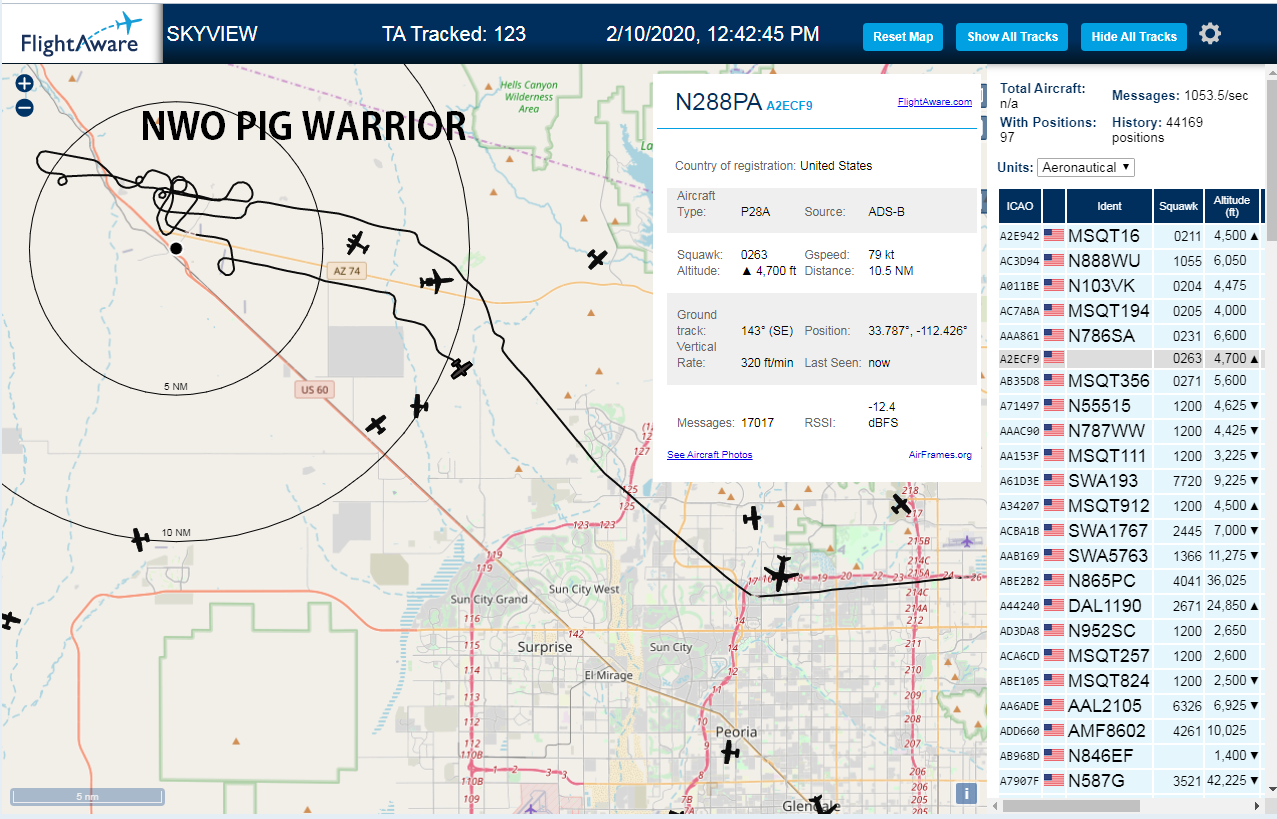
Task: Select N587G in the aircraft list
Action: (1097, 781)
